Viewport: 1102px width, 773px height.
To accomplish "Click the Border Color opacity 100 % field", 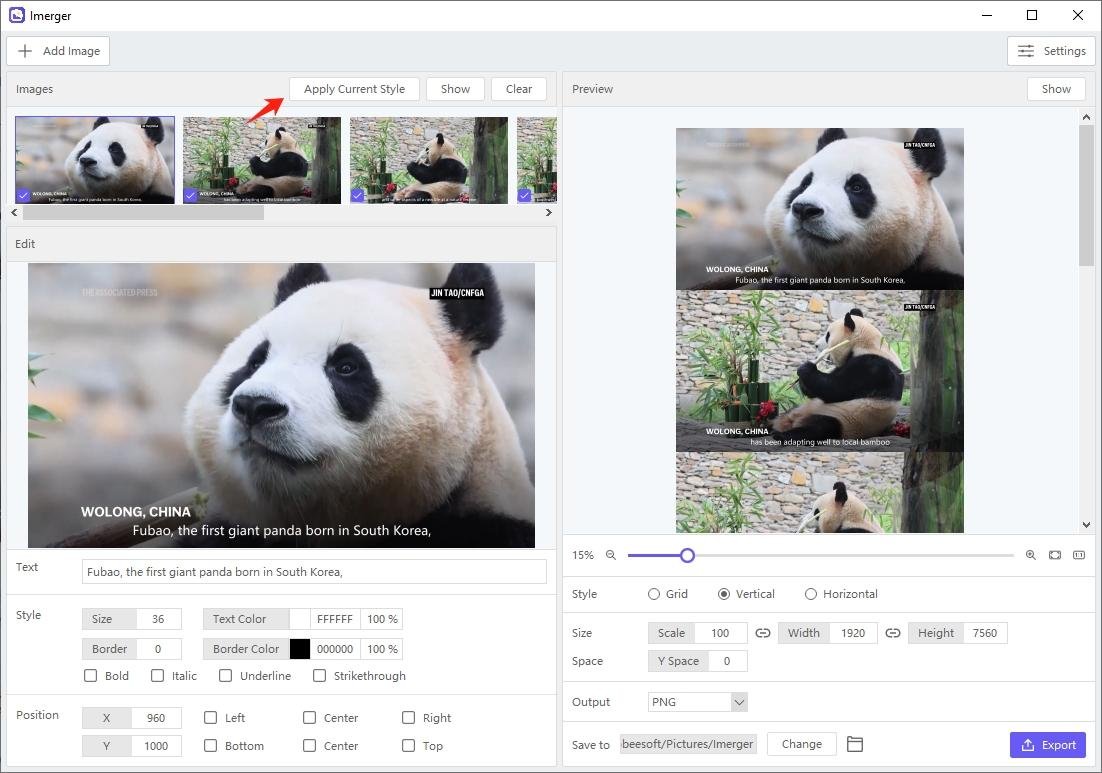I will (382, 649).
